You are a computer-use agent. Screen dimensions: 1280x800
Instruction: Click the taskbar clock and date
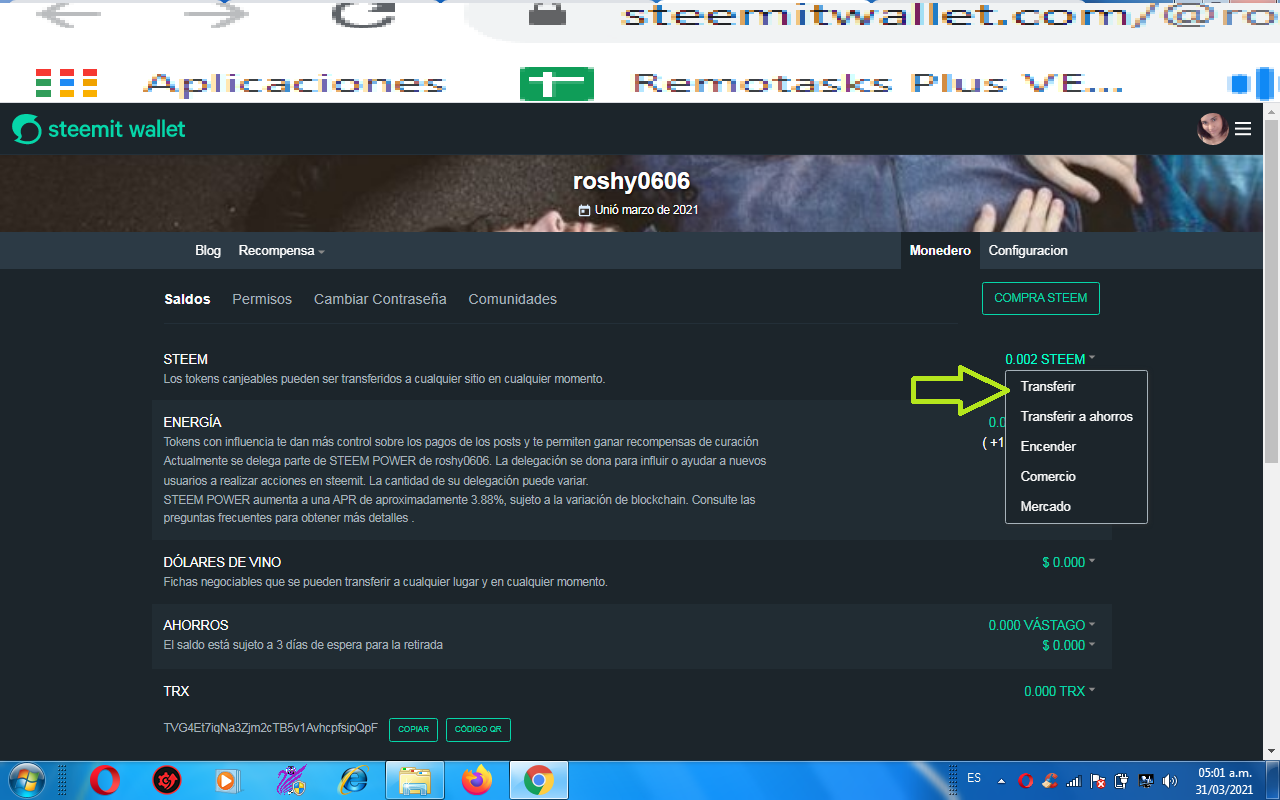[x=1224, y=780]
